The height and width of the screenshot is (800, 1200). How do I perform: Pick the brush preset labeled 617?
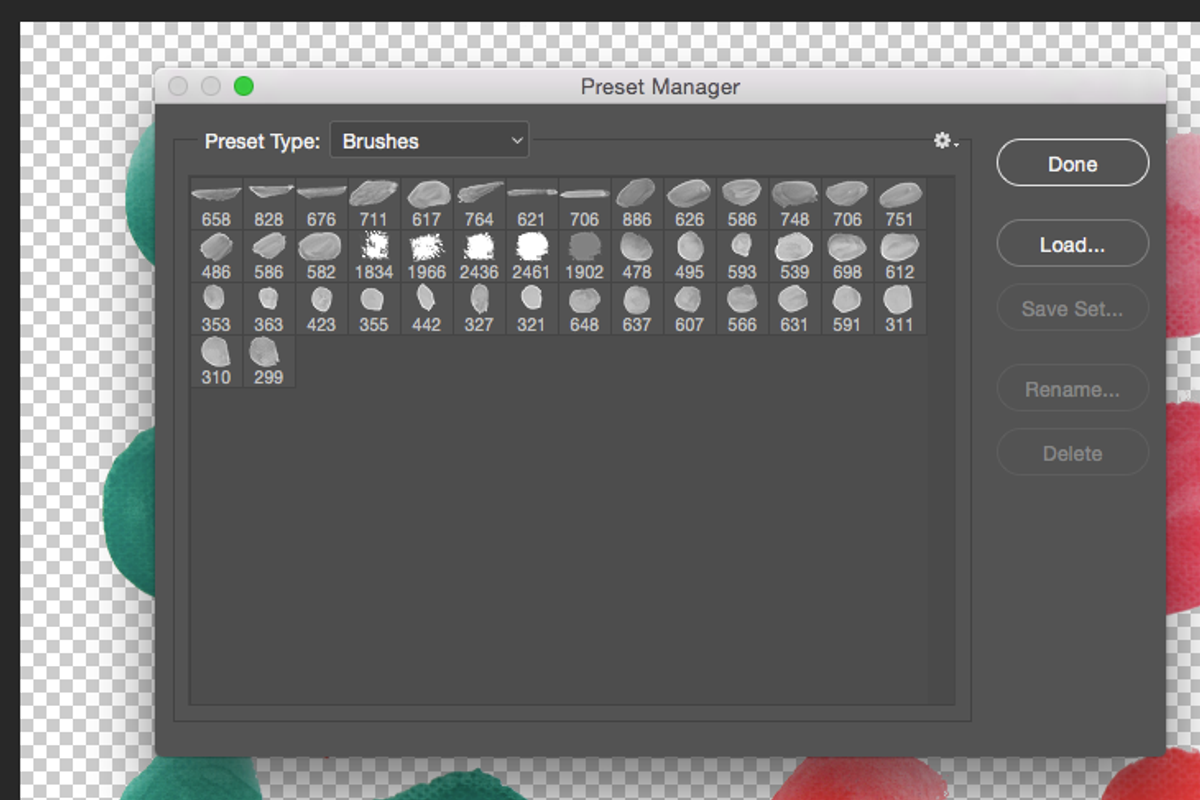(x=427, y=204)
